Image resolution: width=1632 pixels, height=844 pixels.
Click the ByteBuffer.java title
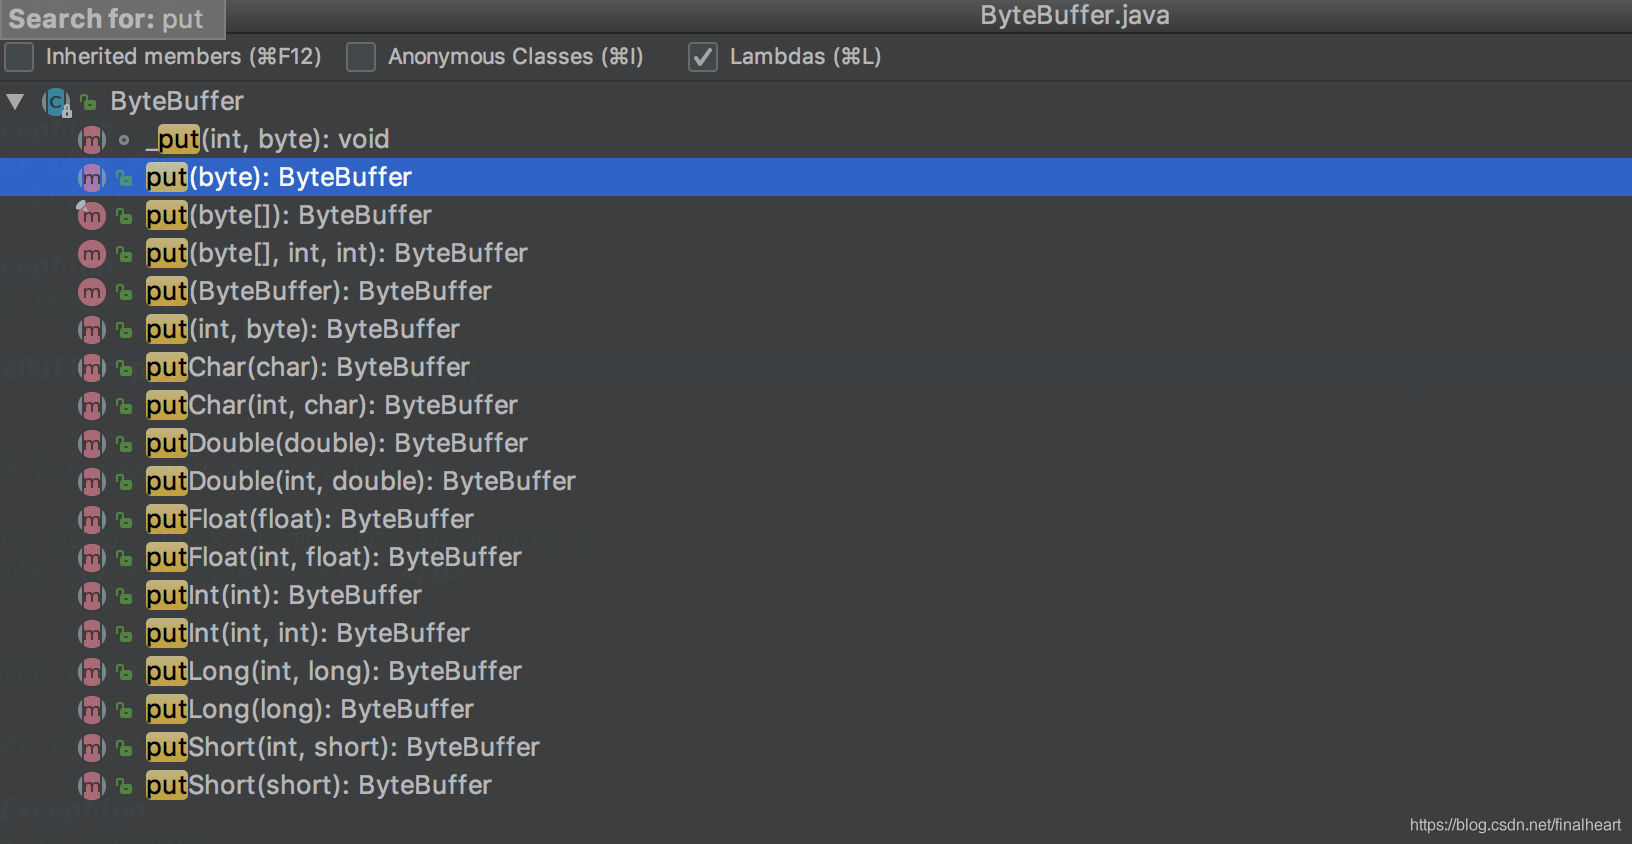click(1075, 15)
